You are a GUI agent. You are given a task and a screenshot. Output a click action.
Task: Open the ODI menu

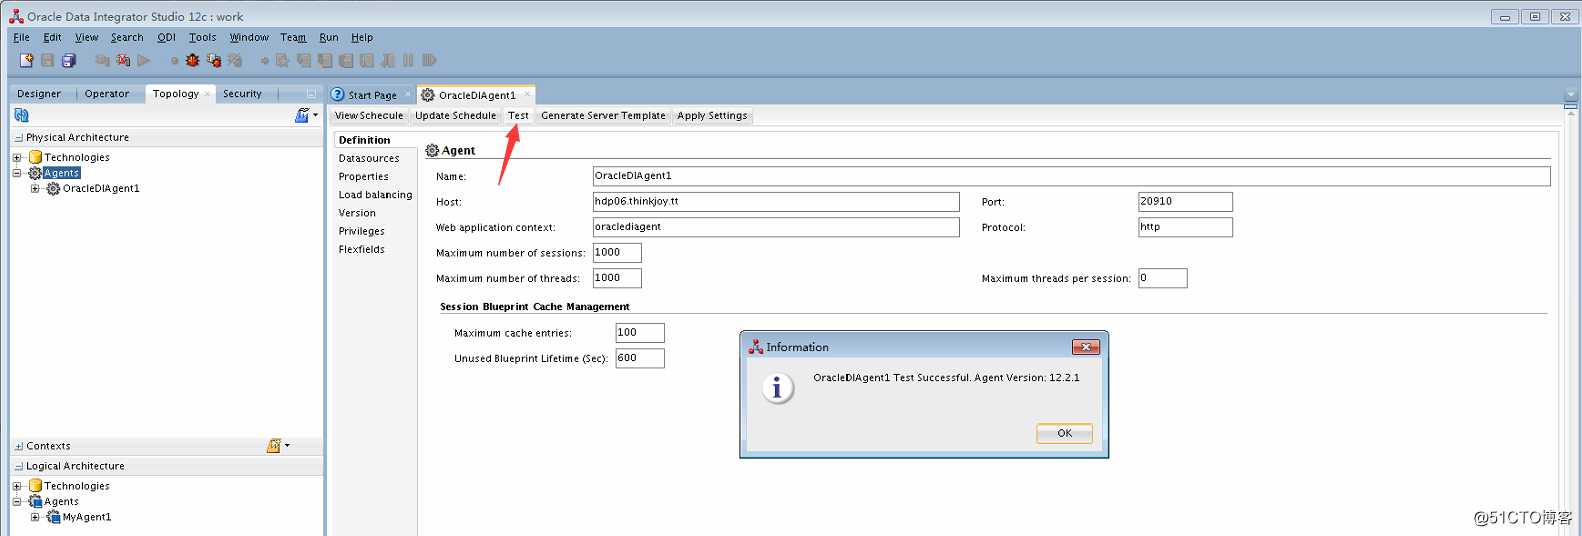pyautogui.click(x=166, y=37)
